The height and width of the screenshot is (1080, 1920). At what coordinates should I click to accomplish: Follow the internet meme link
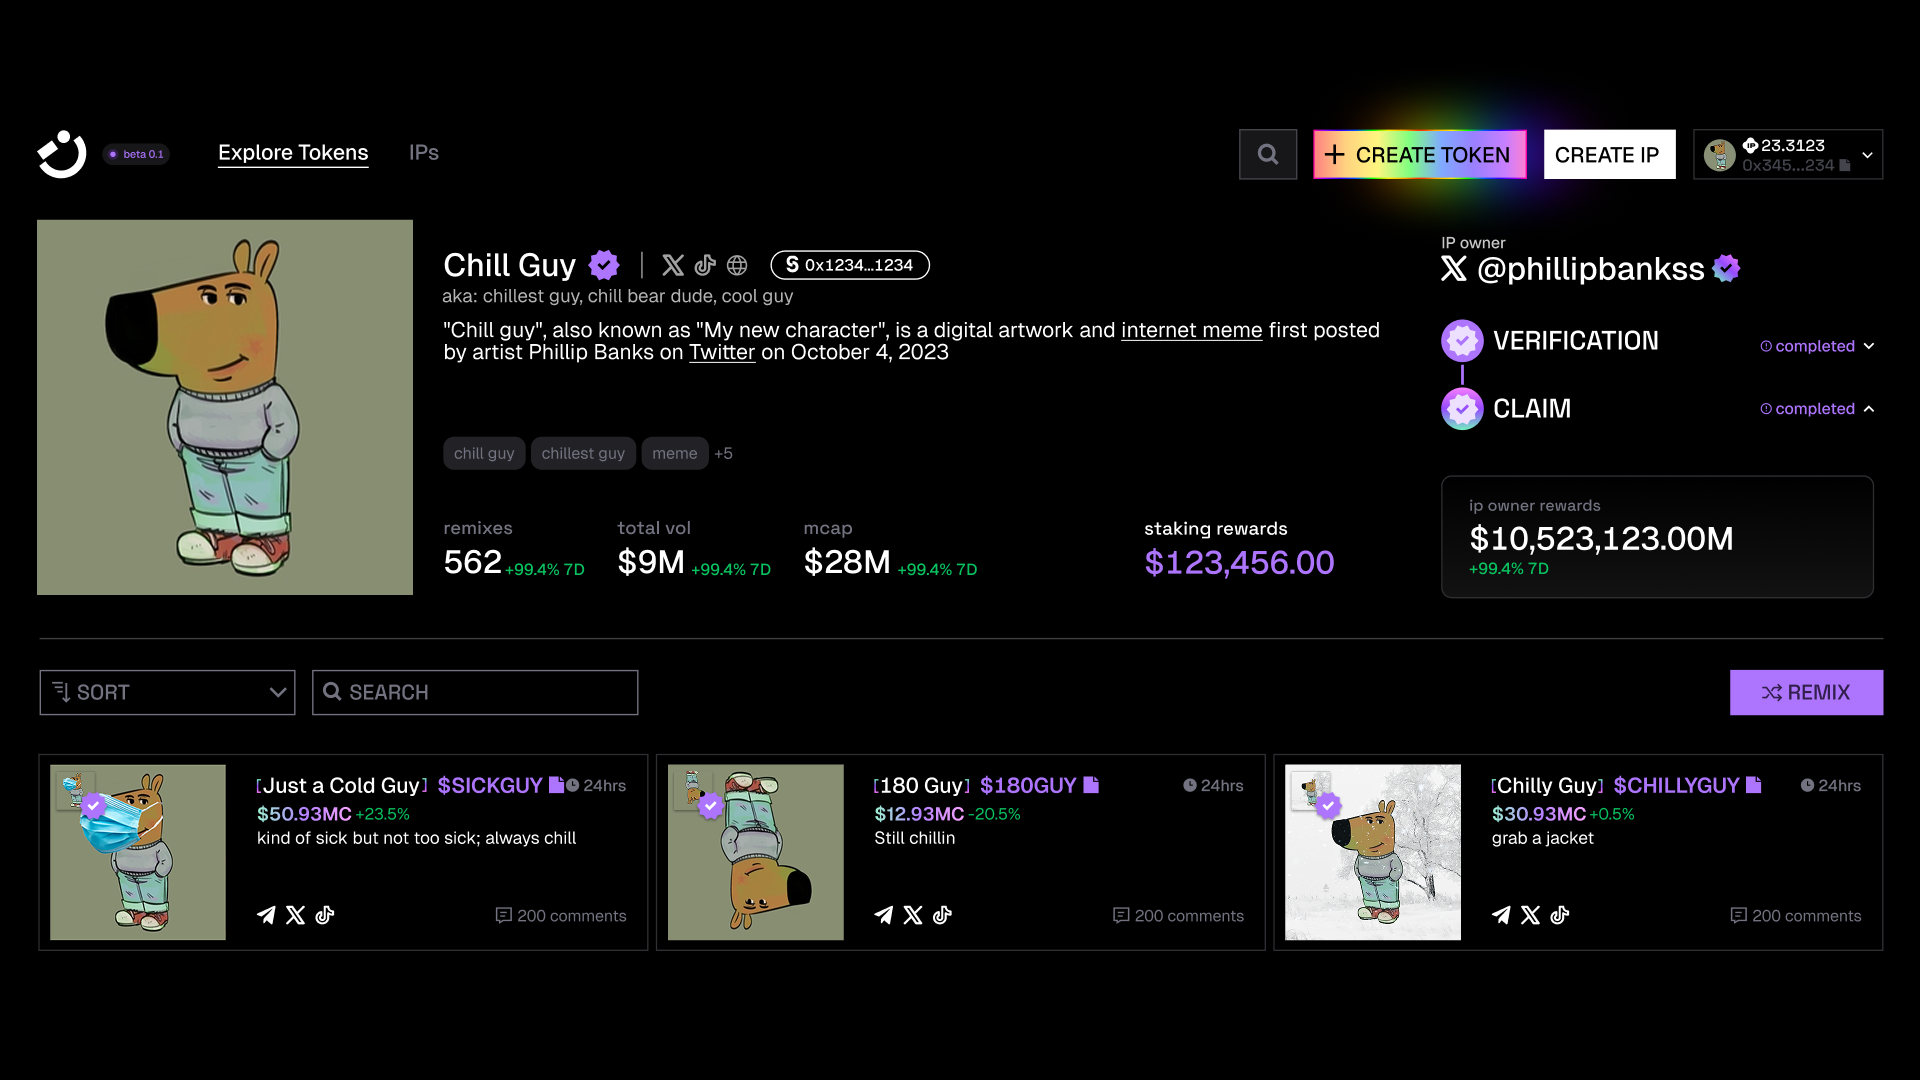coord(1191,330)
